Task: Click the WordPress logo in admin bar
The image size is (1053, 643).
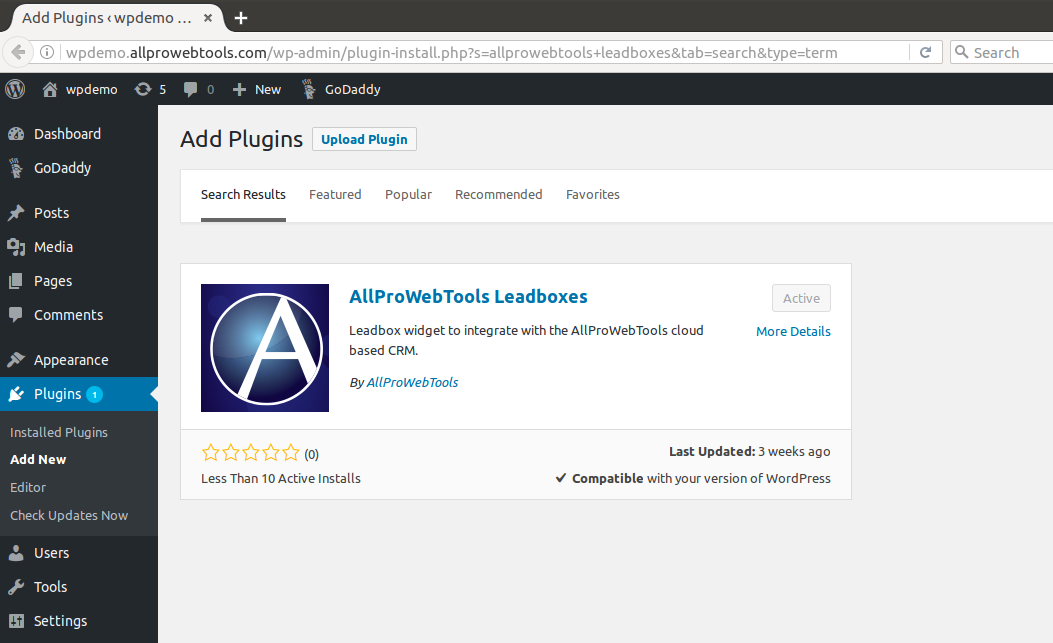Action: (x=15, y=89)
